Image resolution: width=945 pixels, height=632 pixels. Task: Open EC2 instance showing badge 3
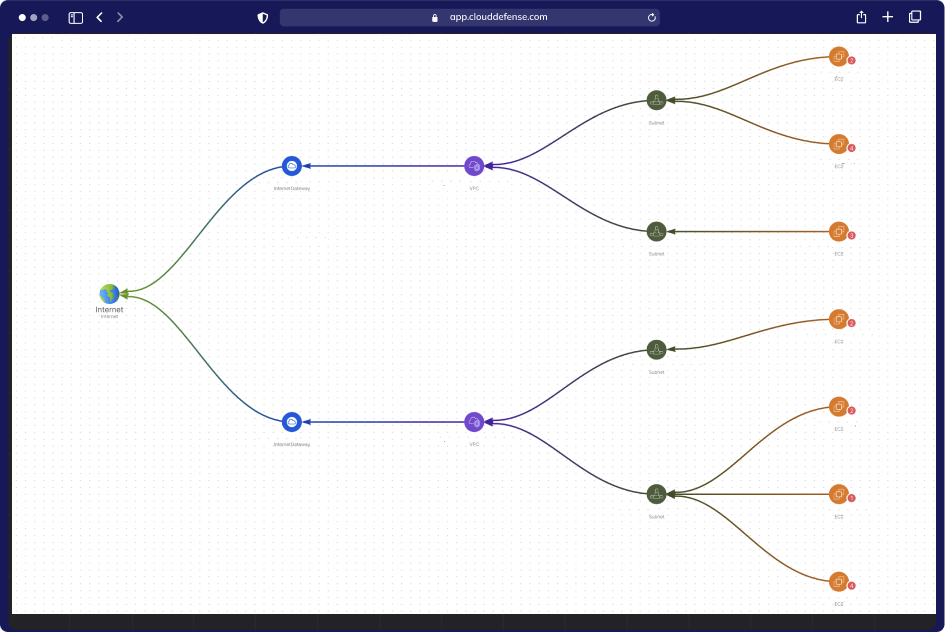838,231
